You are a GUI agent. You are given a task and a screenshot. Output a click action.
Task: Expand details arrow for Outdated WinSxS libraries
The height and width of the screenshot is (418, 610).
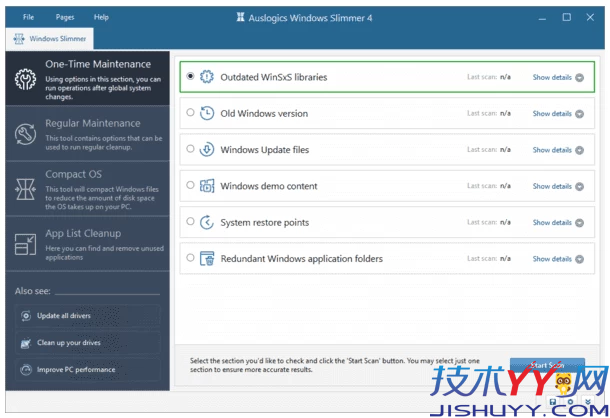(580, 77)
